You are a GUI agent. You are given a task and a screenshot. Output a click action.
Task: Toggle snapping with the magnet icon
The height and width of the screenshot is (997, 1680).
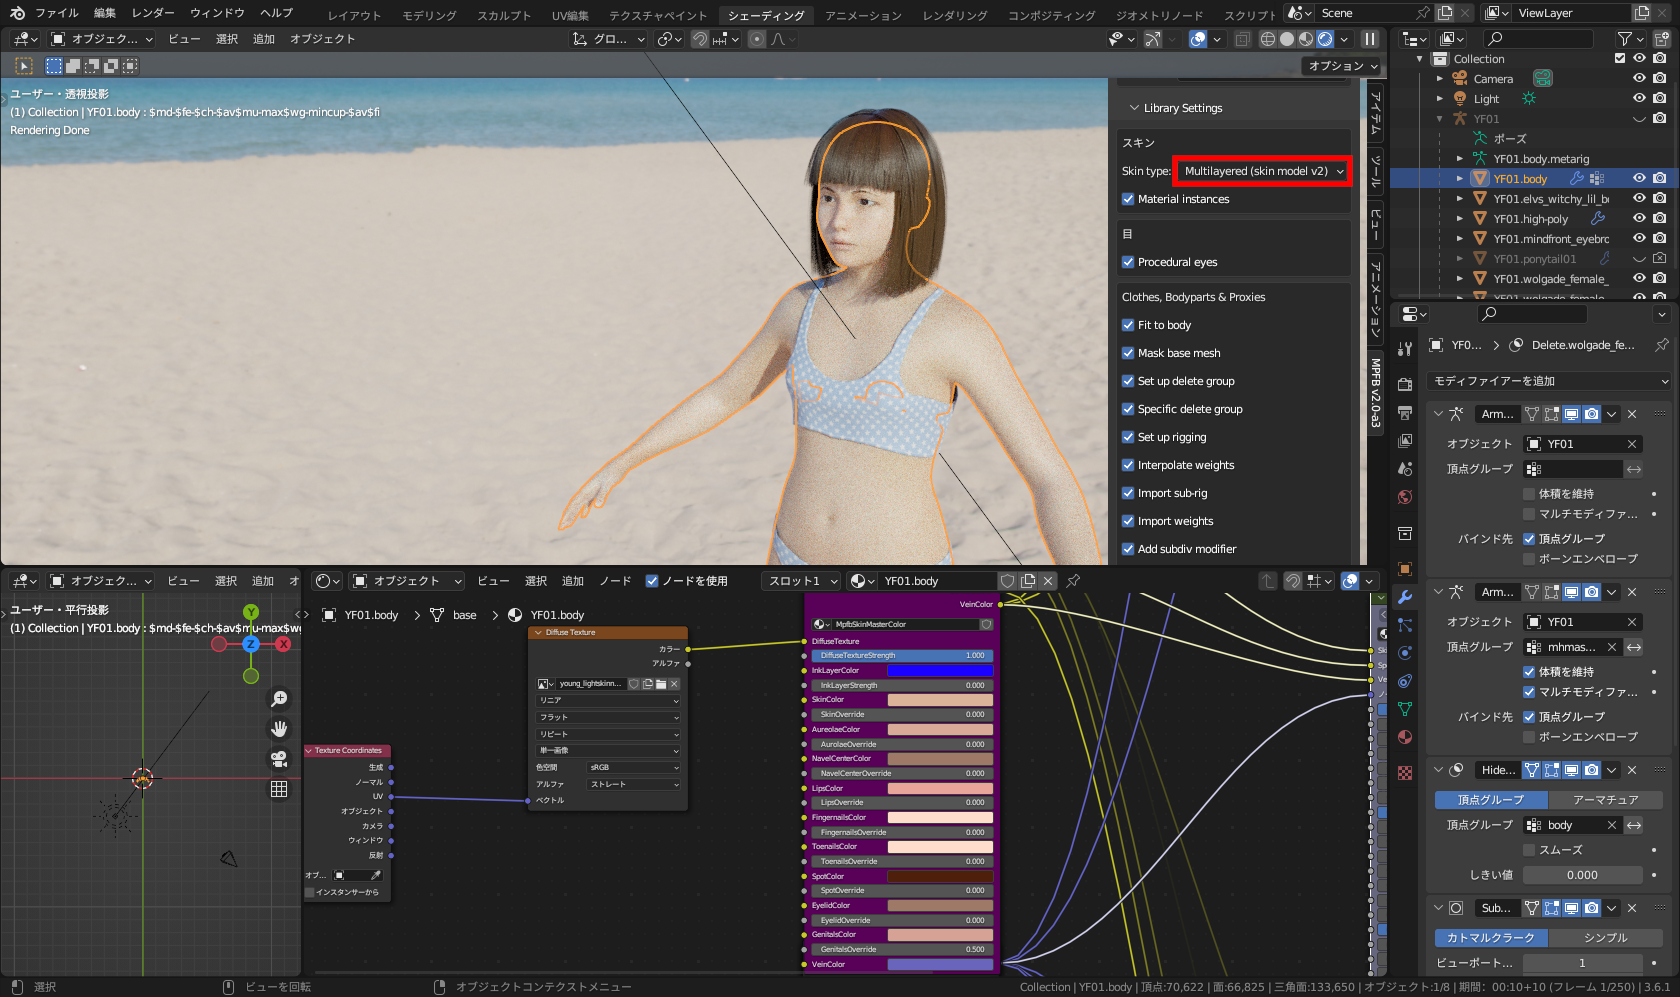click(700, 39)
